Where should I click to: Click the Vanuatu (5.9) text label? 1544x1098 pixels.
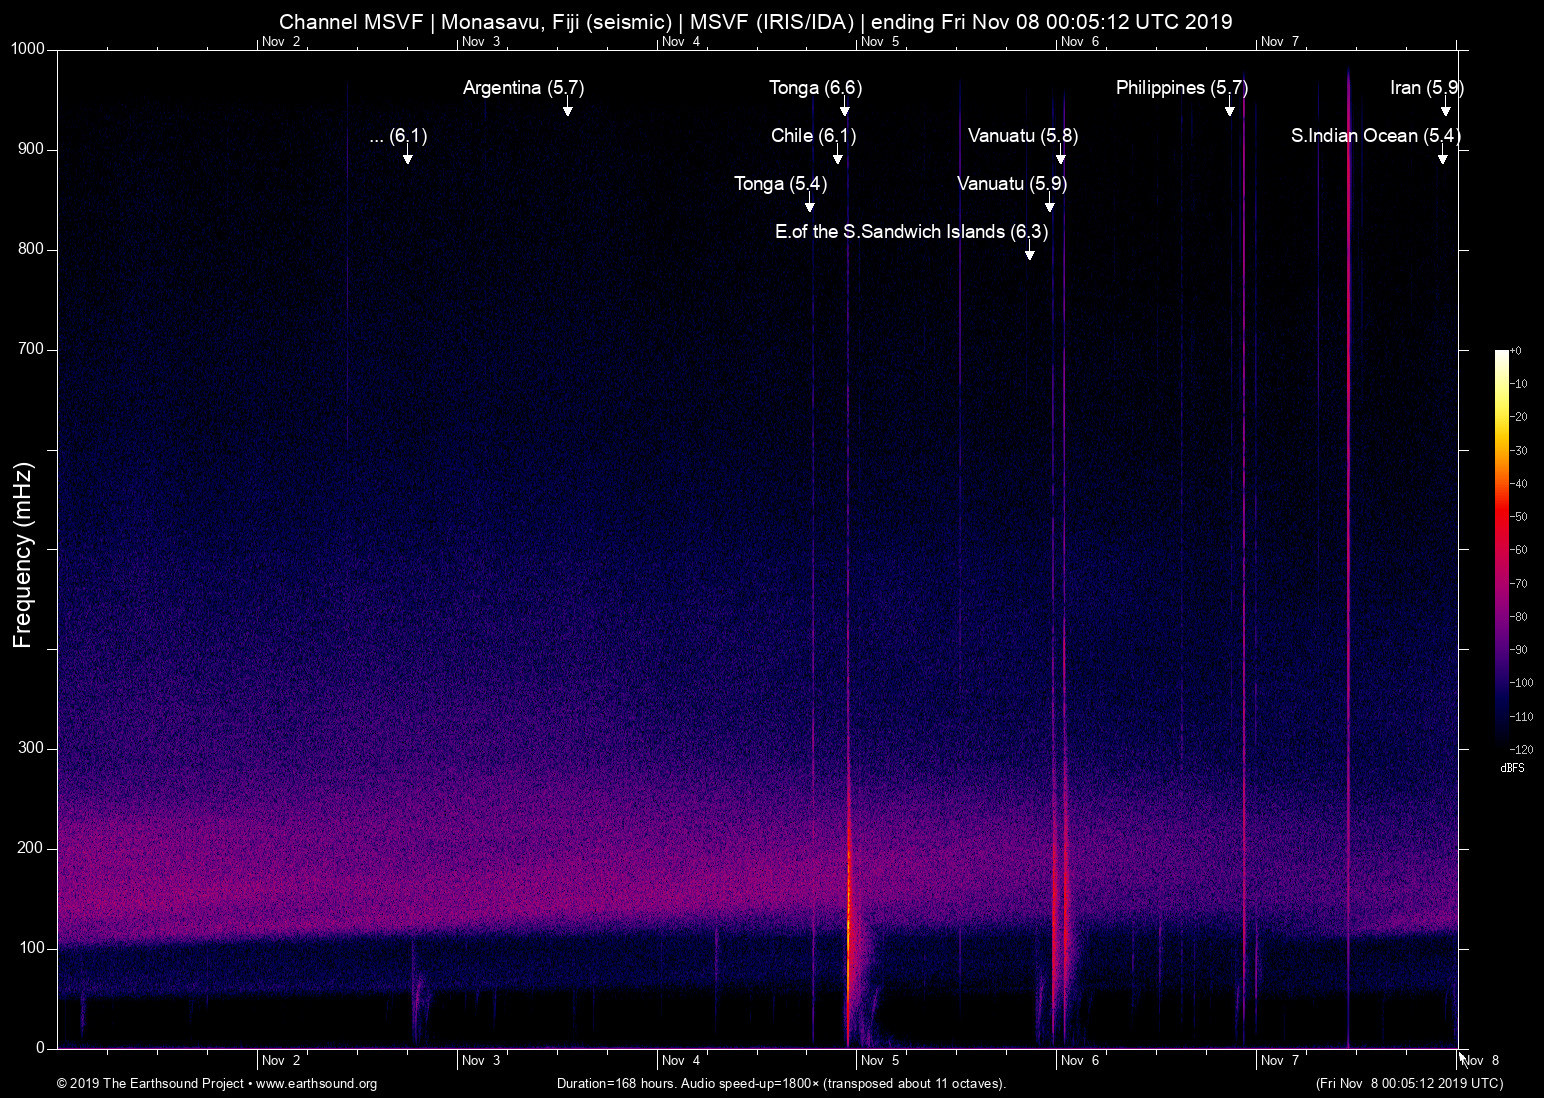point(1012,184)
